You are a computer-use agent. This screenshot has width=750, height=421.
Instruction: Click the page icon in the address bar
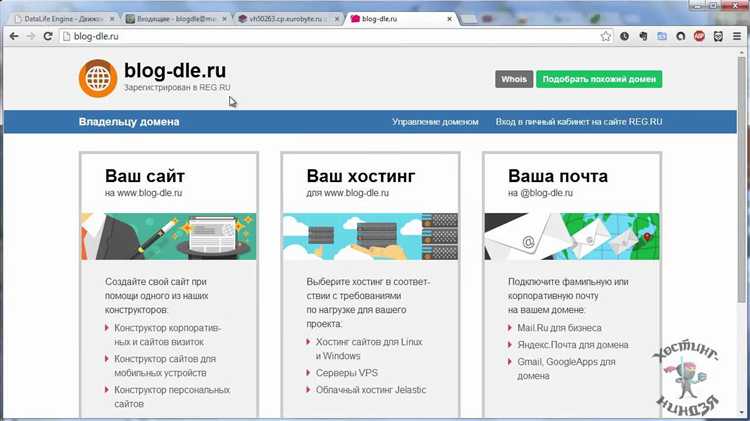pyautogui.click(x=67, y=36)
